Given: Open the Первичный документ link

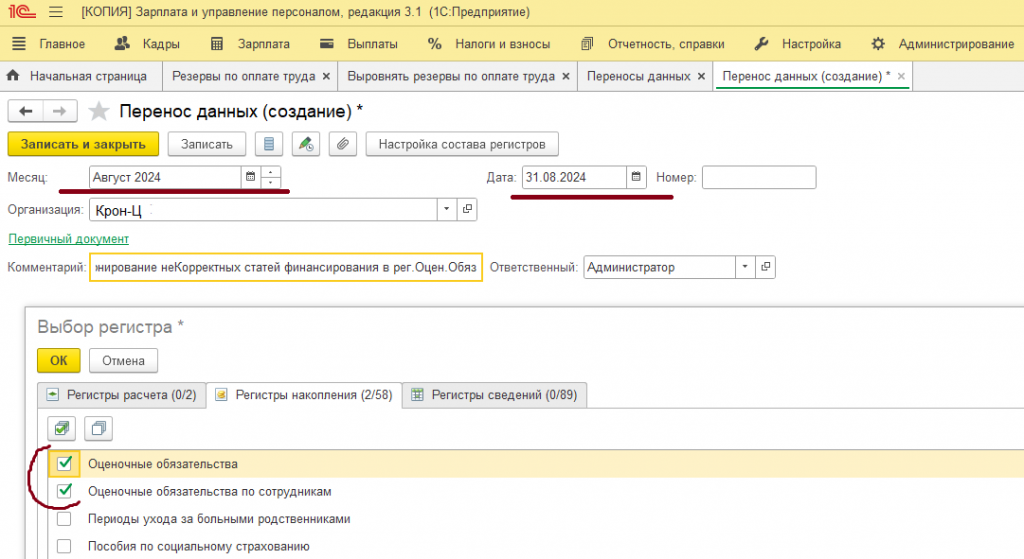Looking at the screenshot, I should 69,239.
